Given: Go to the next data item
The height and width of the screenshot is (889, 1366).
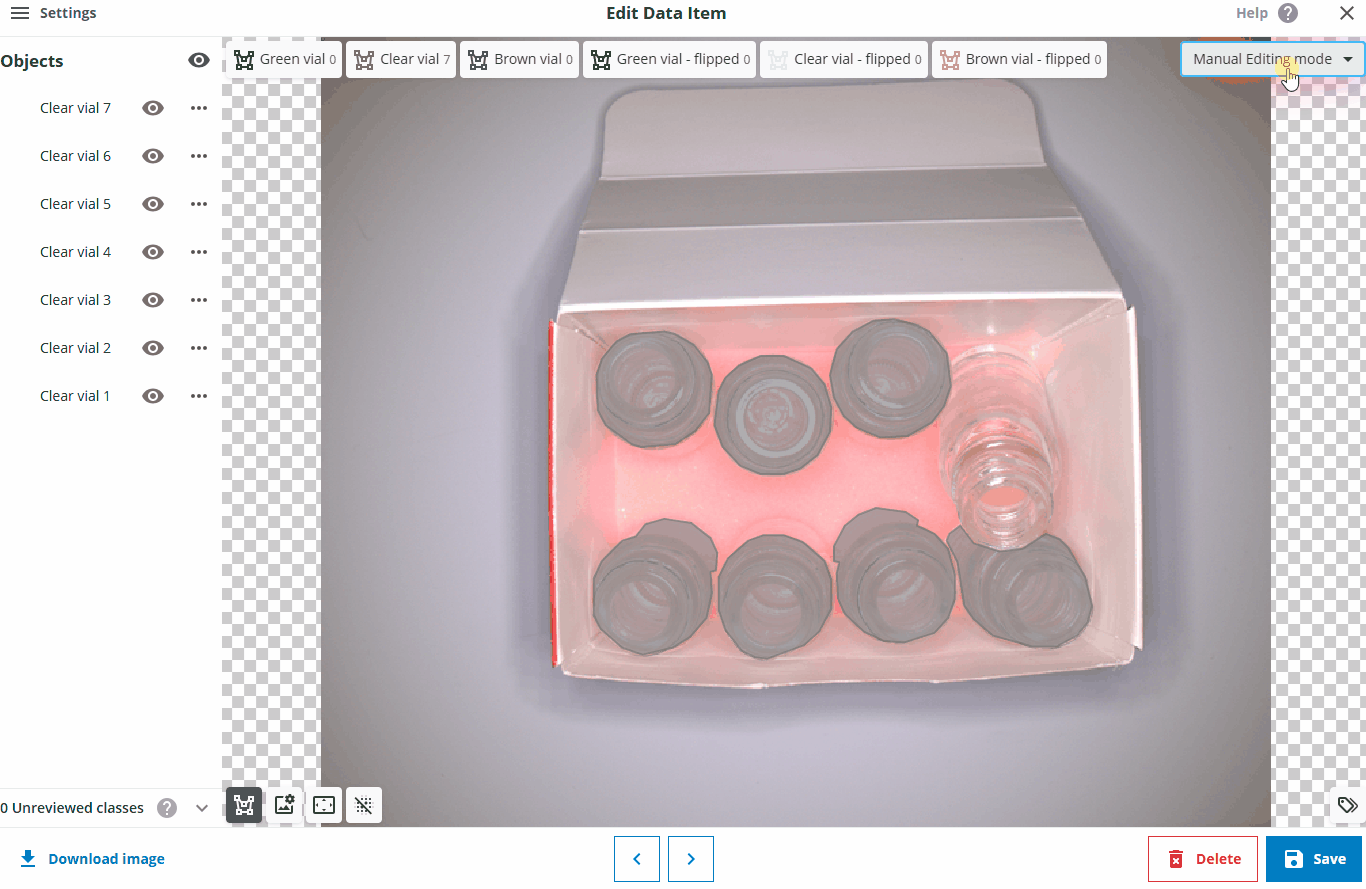Looking at the screenshot, I should (691, 859).
